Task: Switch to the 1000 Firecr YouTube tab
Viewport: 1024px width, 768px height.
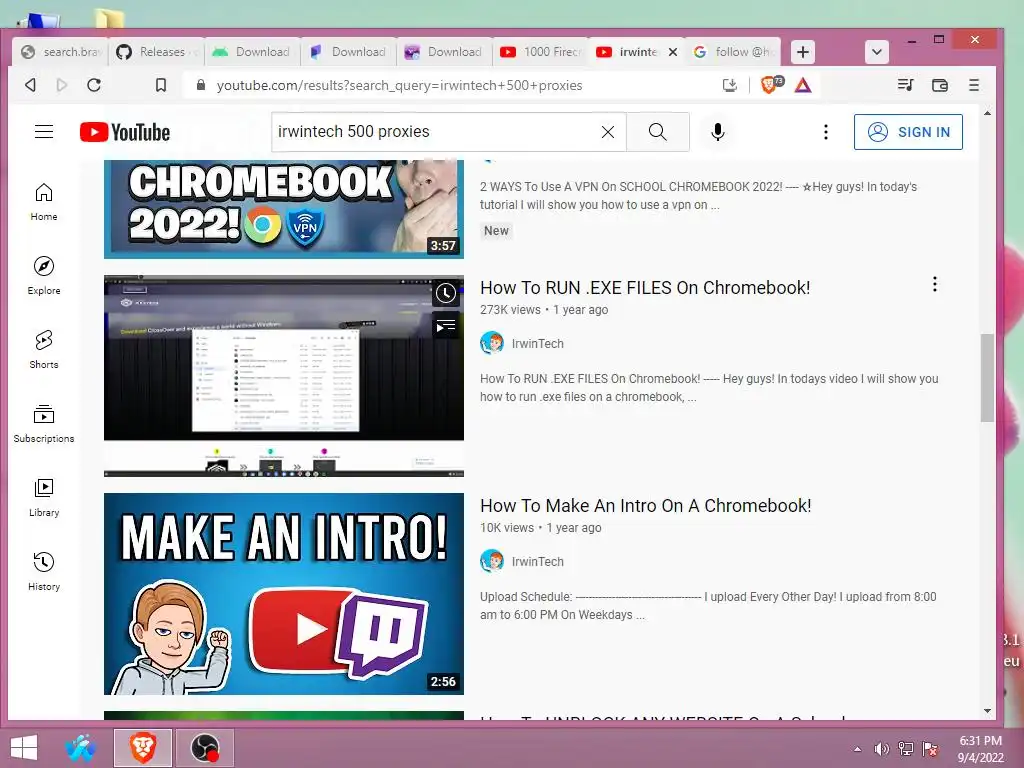Action: (x=541, y=52)
